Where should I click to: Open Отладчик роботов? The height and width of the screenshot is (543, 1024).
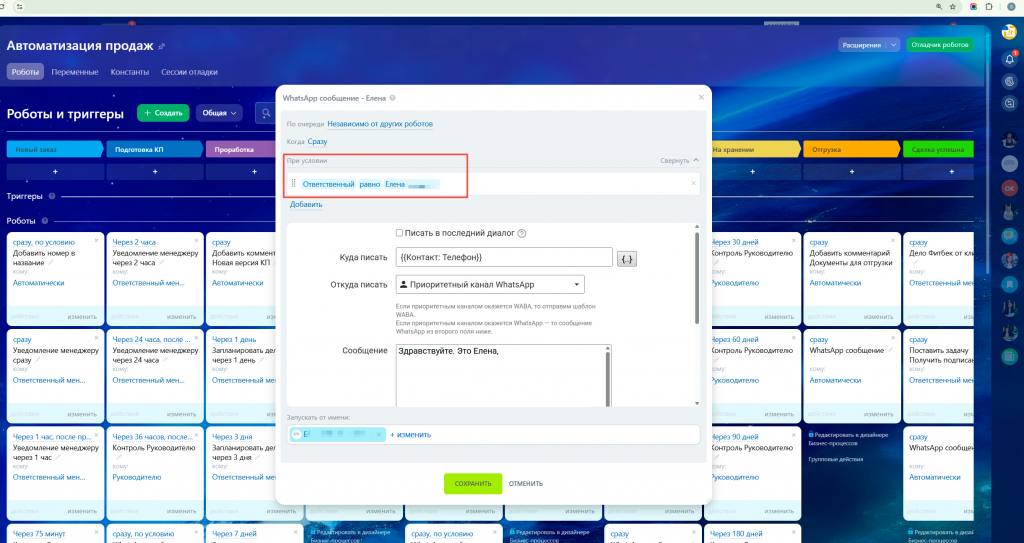coord(940,45)
